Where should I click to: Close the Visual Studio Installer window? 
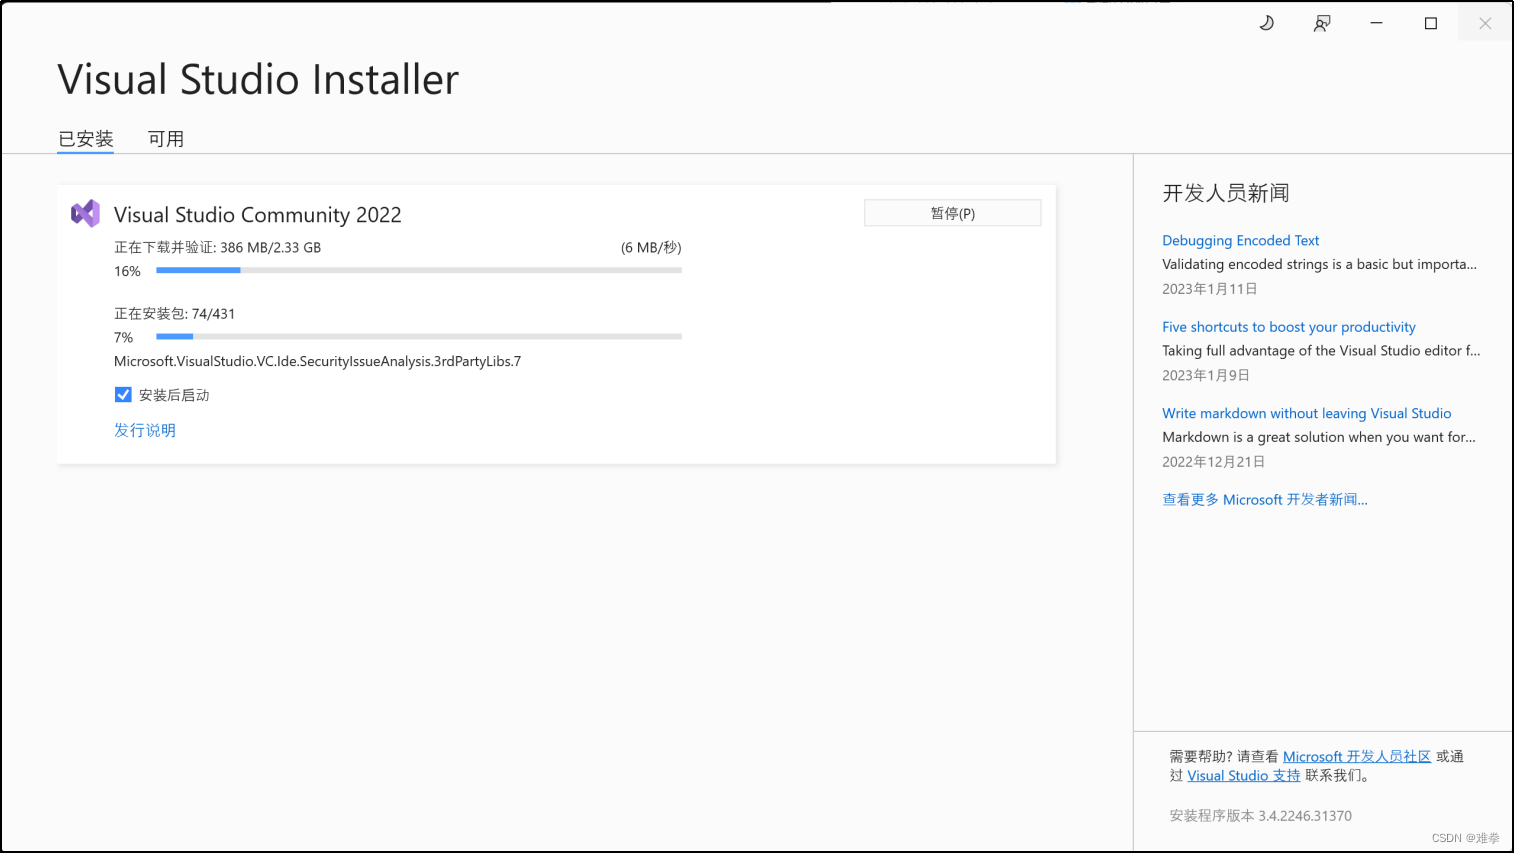(x=1485, y=23)
